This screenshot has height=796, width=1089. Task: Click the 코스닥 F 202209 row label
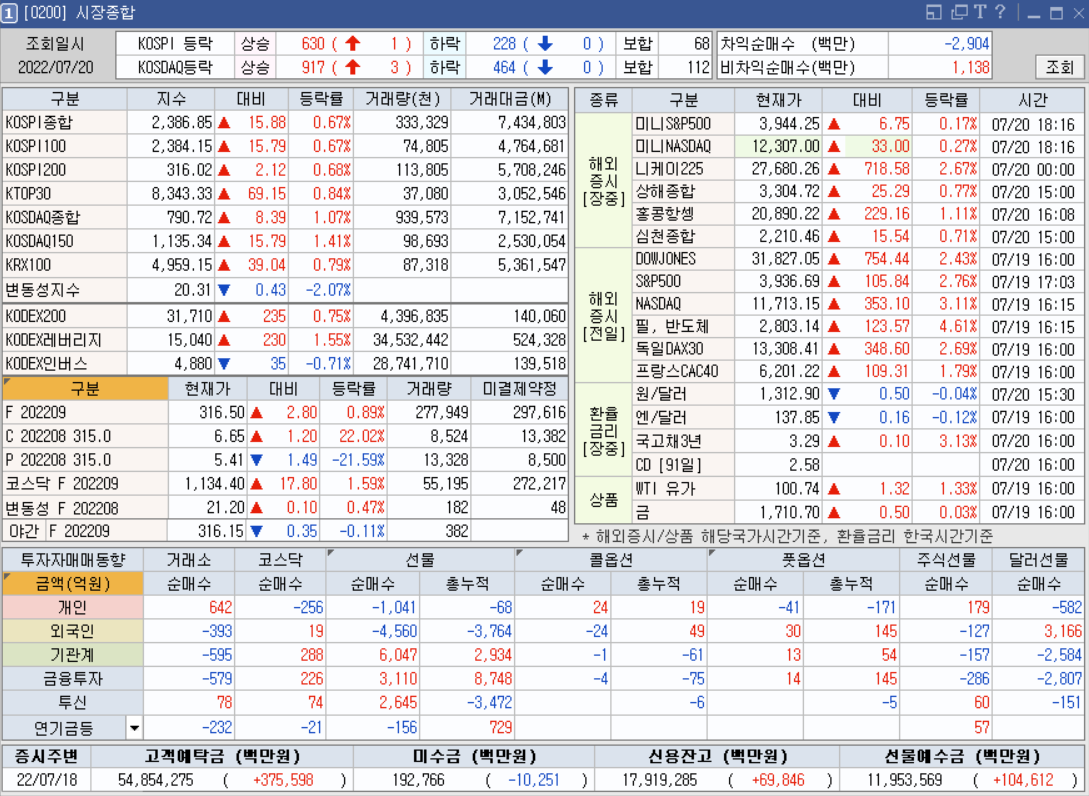coord(85,483)
